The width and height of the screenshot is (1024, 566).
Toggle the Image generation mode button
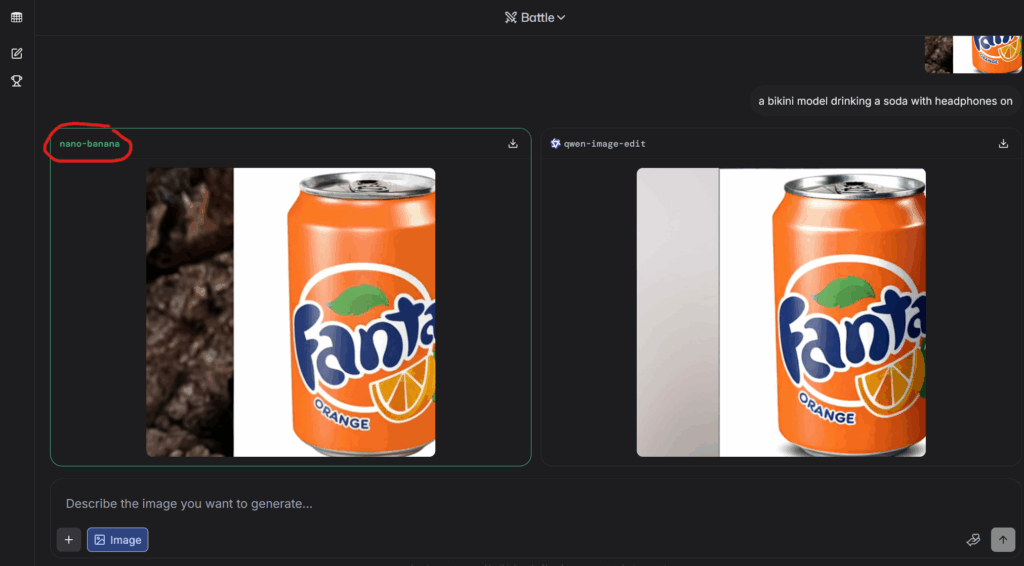point(118,540)
